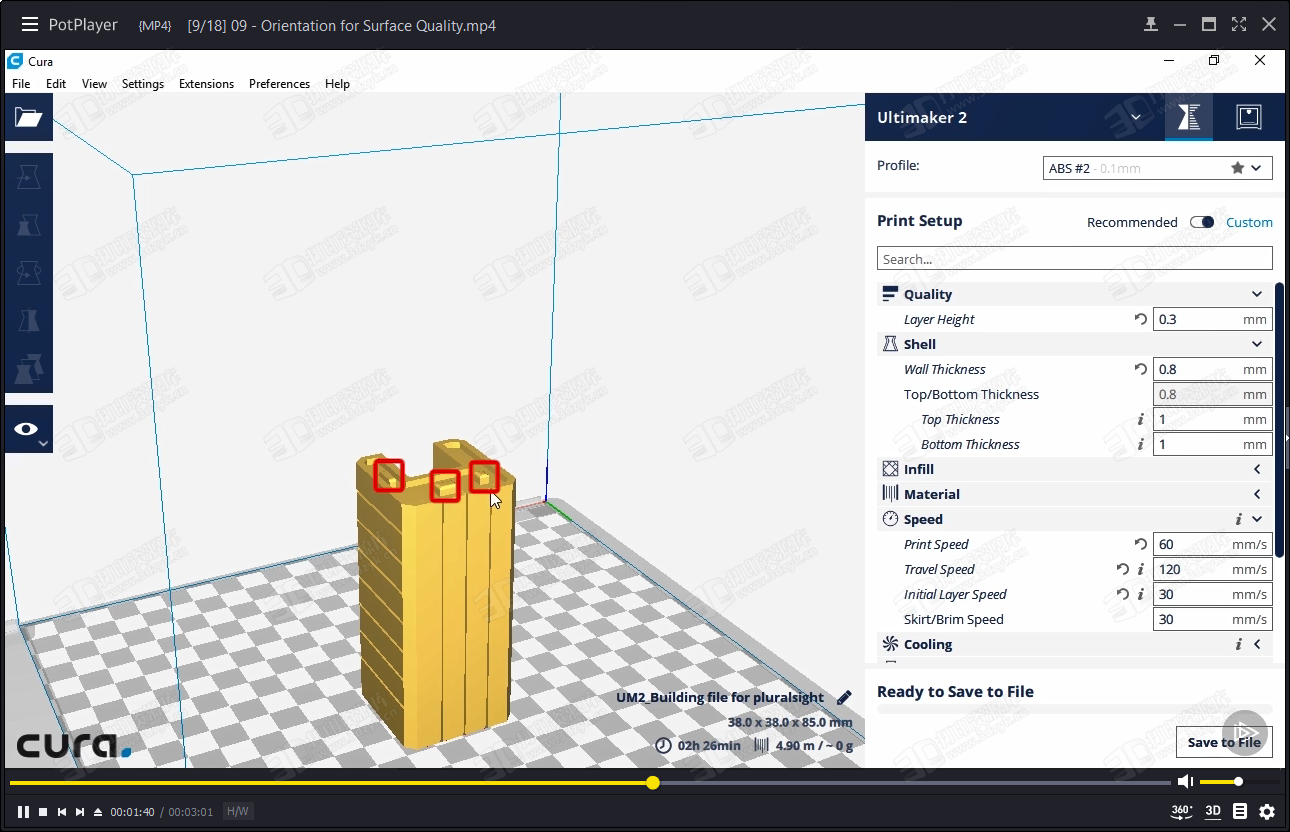1290x832 pixels.
Task: Show info for Initial Layer Speed
Action: point(1141,594)
